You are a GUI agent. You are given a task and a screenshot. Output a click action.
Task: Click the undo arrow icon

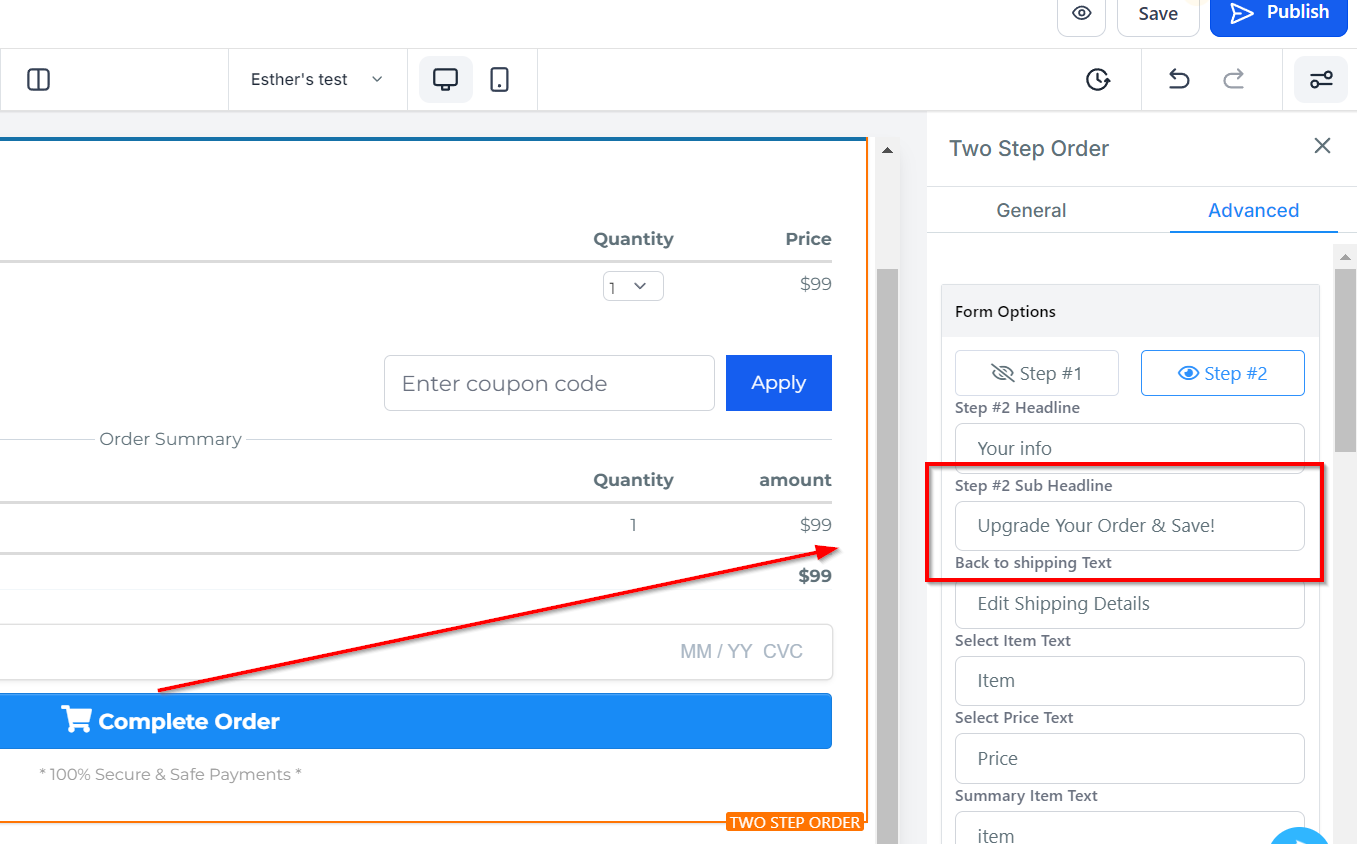tap(1179, 79)
